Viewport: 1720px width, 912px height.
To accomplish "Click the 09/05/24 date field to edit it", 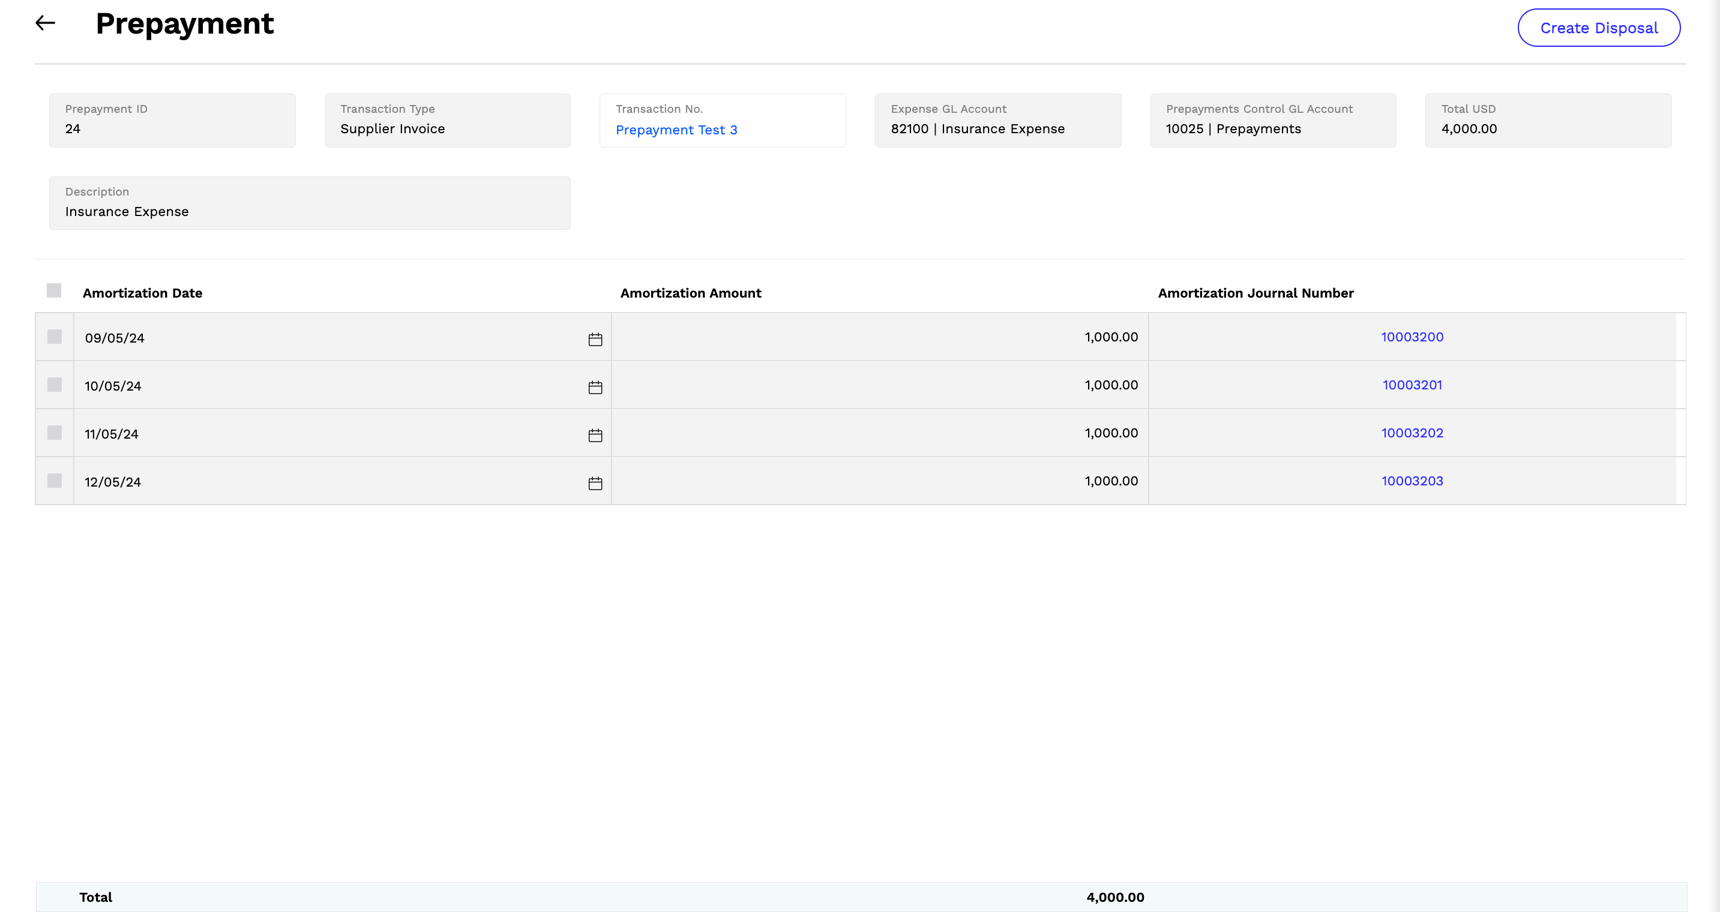I will tap(113, 337).
